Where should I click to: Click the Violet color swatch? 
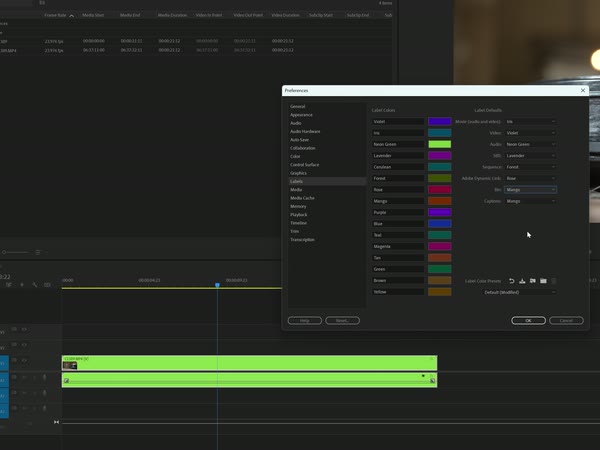tap(440, 122)
